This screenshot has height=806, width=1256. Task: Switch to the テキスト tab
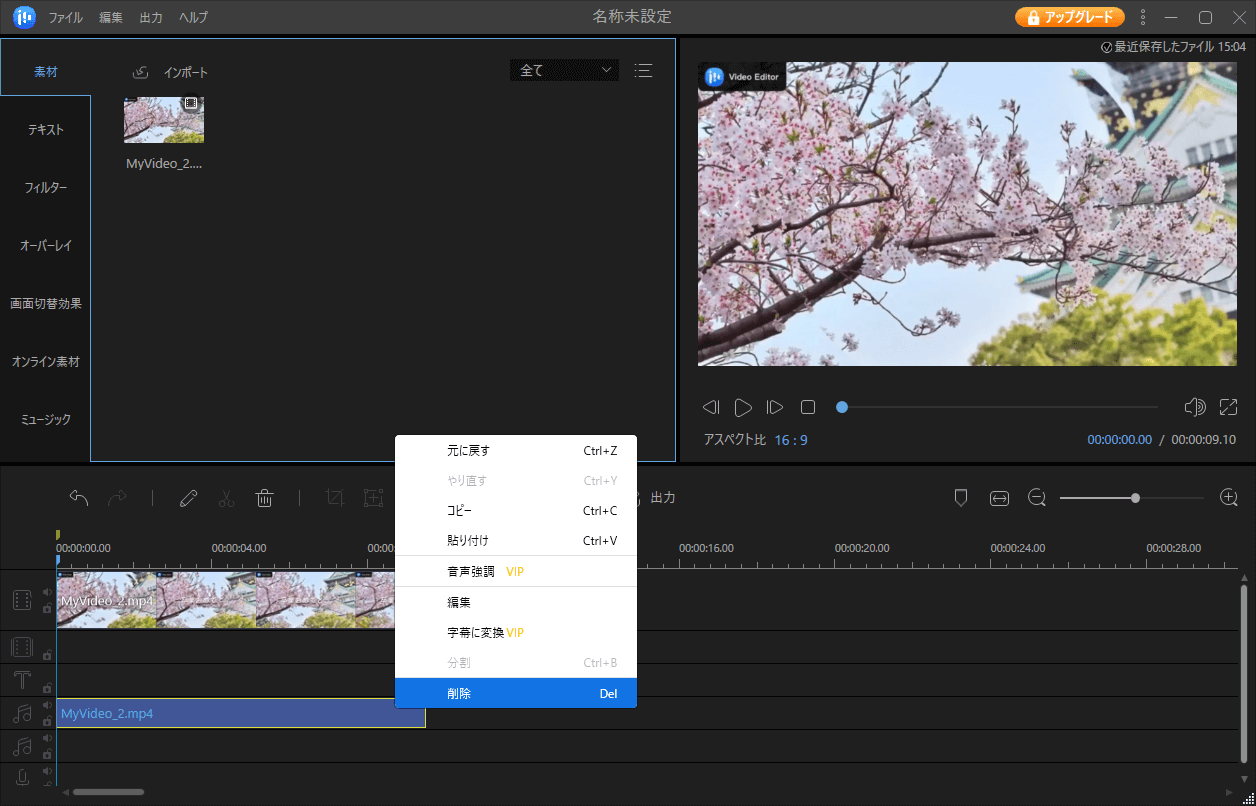tap(46, 130)
